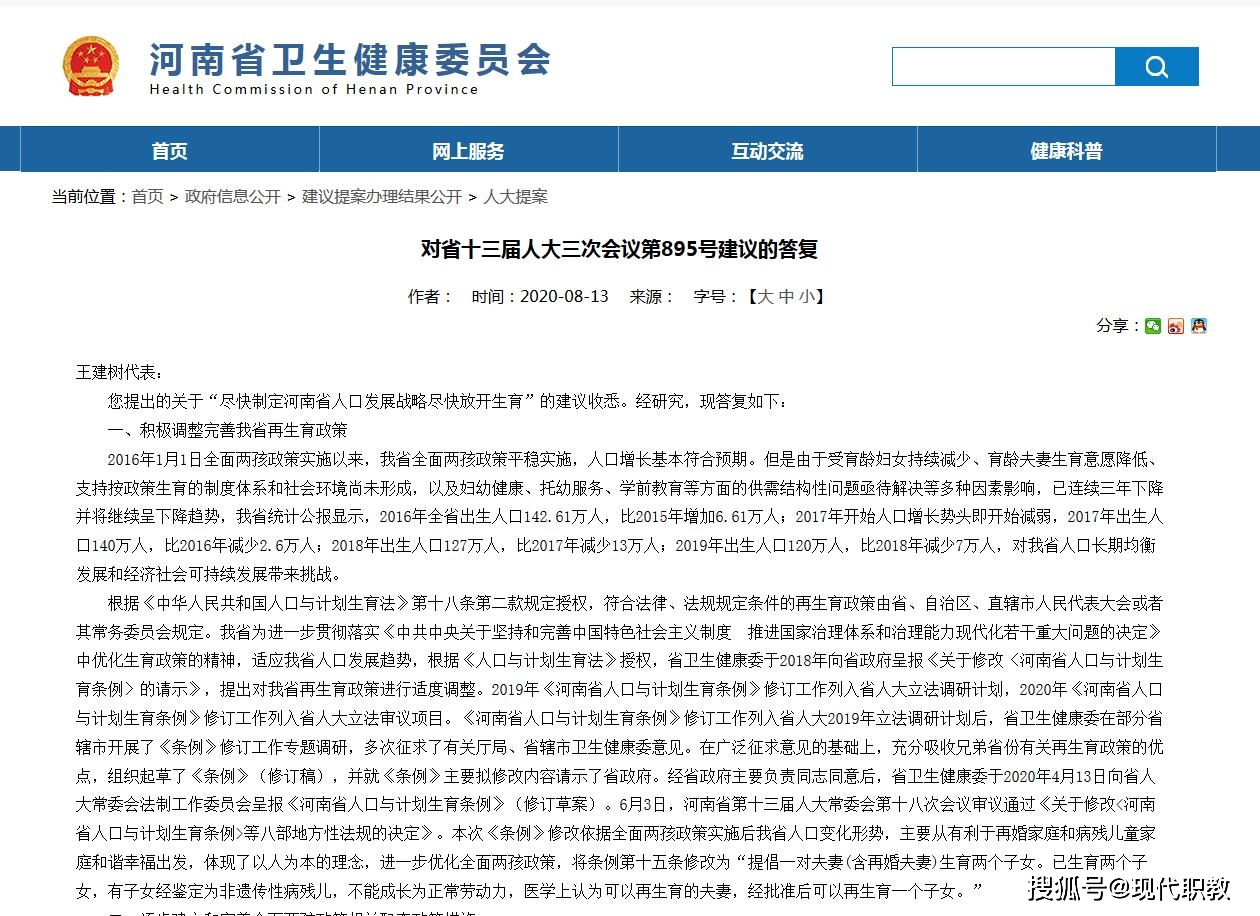1260x916 pixels.
Task: Open the 首页 navigation tab
Action: [168, 150]
